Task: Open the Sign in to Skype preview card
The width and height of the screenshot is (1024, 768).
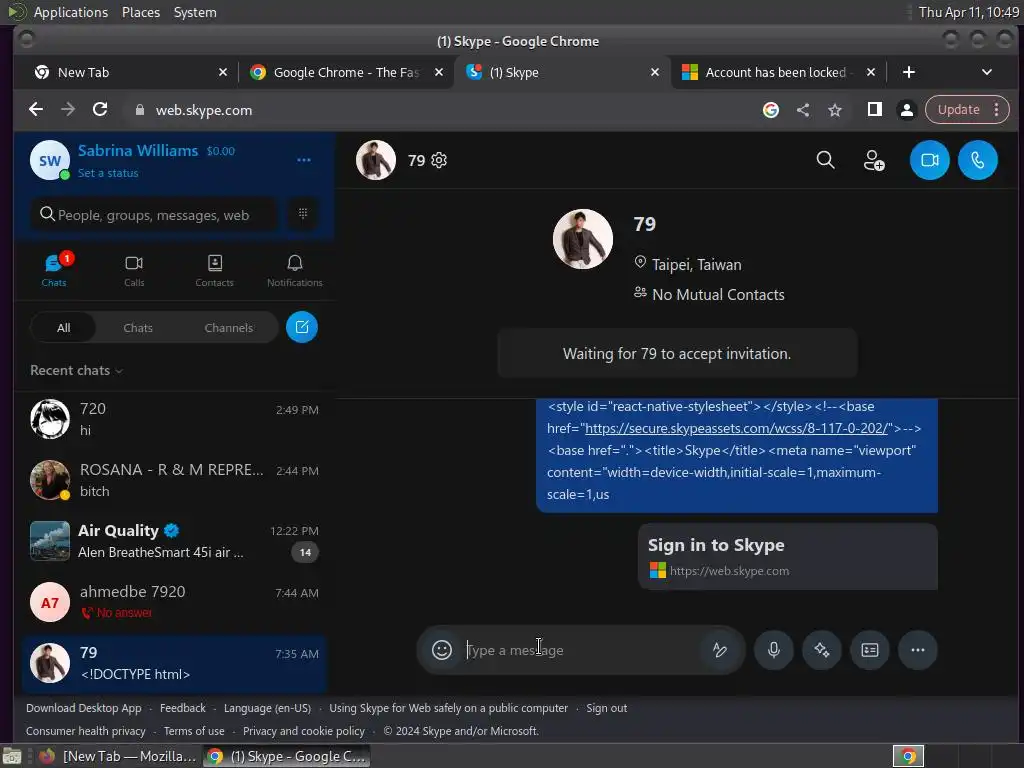Action: pos(788,556)
